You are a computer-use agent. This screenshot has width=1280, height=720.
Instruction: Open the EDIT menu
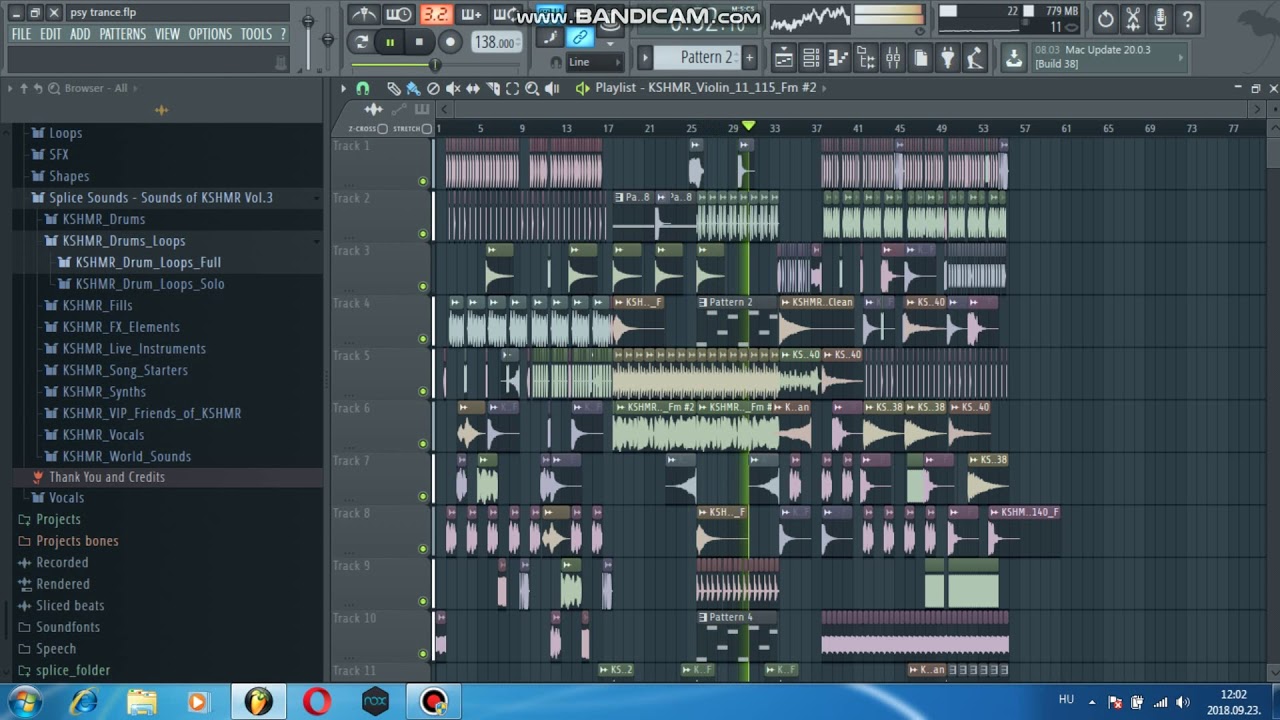[51, 34]
